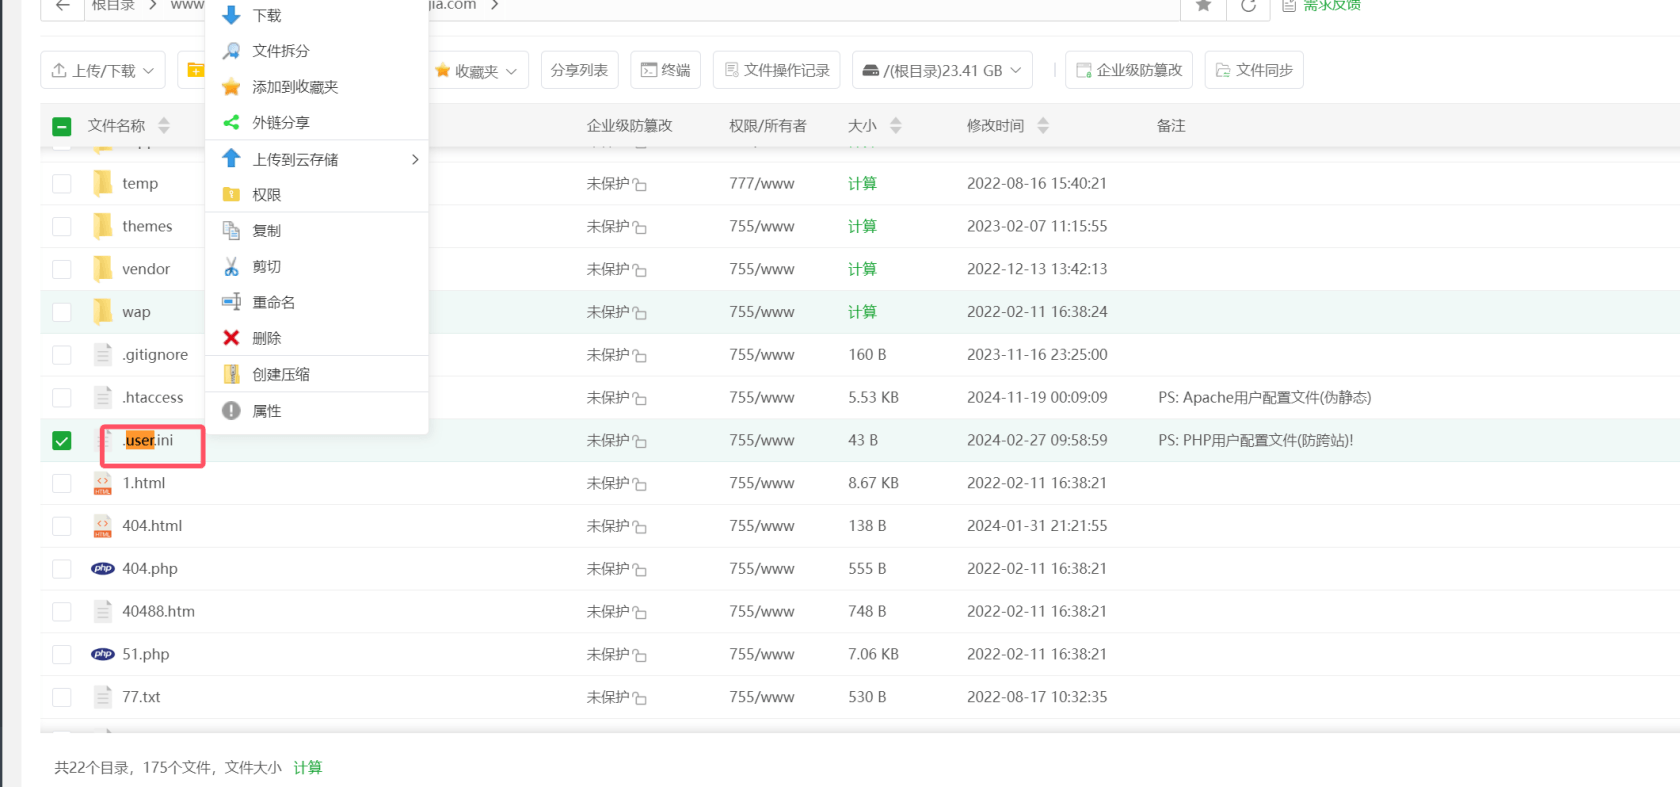Image resolution: width=1680 pixels, height=787 pixels.
Task: Click 755/www permission of wap folder
Action: coord(762,312)
